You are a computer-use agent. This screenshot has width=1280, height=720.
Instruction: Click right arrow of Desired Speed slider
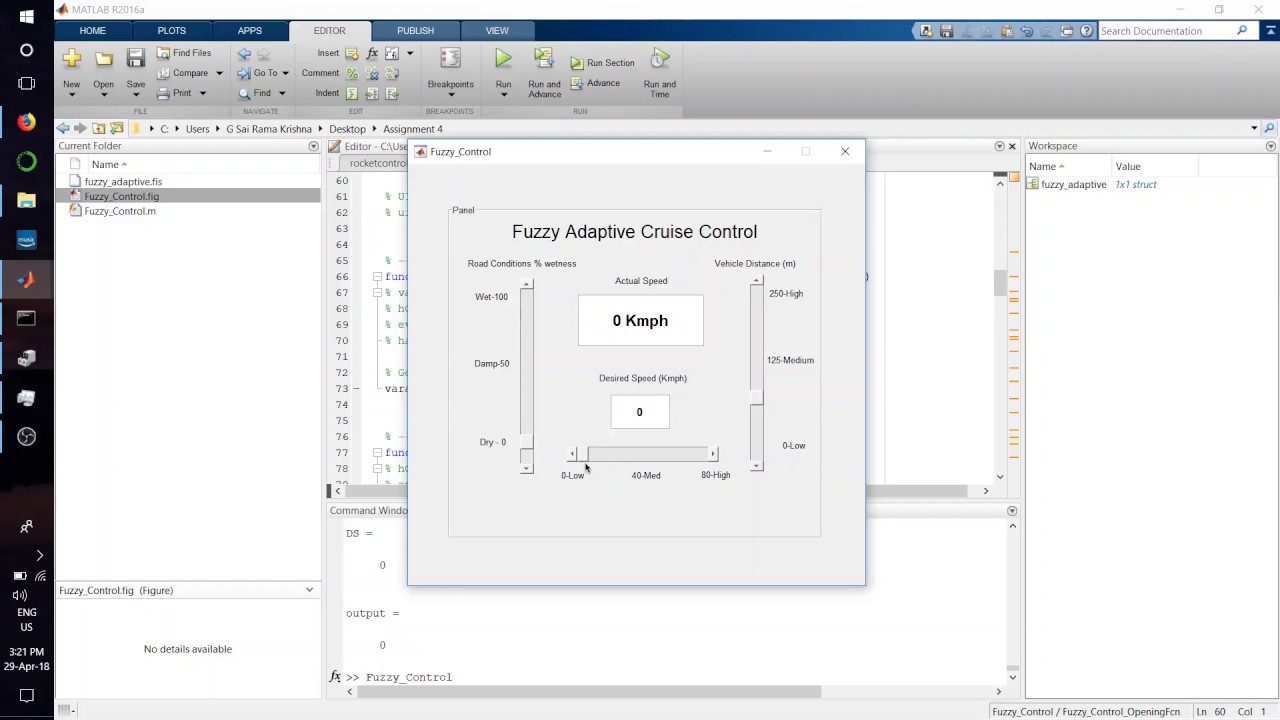coord(713,454)
